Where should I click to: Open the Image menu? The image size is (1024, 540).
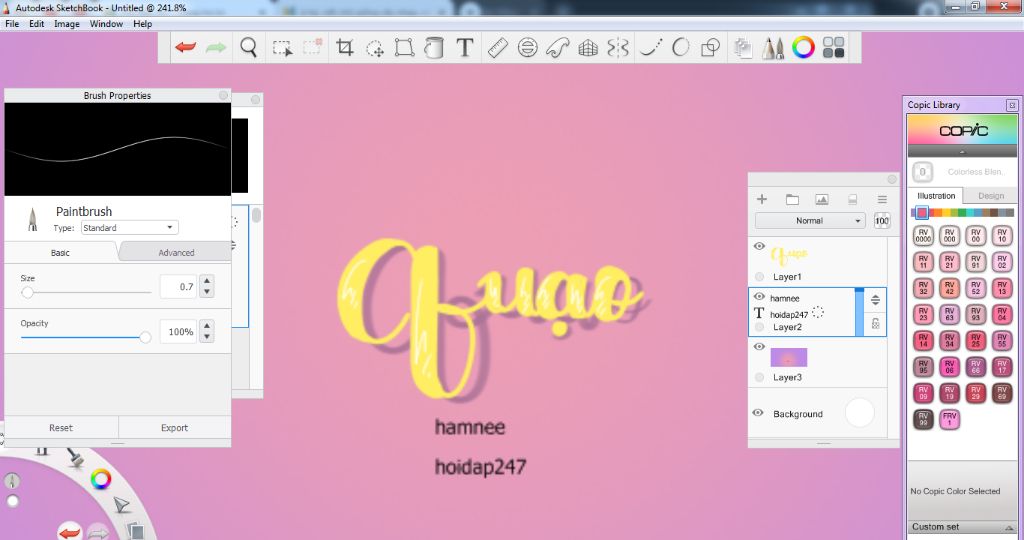pos(67,24)
